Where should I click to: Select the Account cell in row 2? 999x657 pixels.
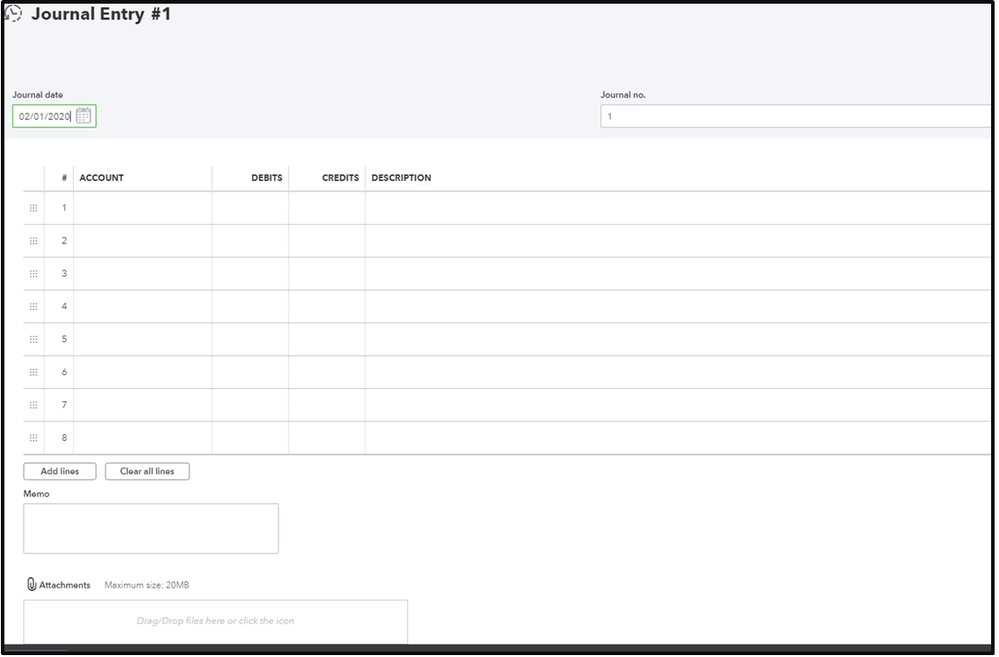coord(143,241)
